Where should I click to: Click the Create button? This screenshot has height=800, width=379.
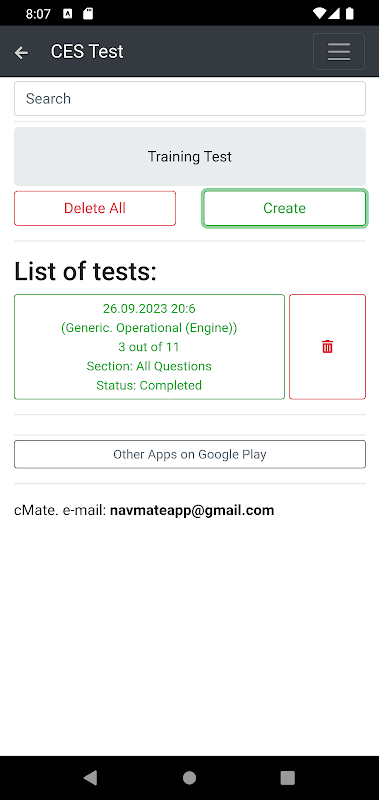[x=285, y=208]
